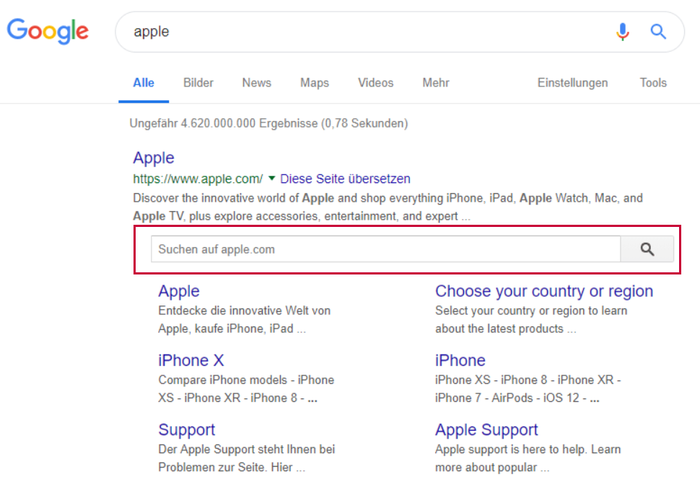The image size is (700, 487).
Task: Click snippet 'Select your country or region to learn'
Action: tap(531, 310)
